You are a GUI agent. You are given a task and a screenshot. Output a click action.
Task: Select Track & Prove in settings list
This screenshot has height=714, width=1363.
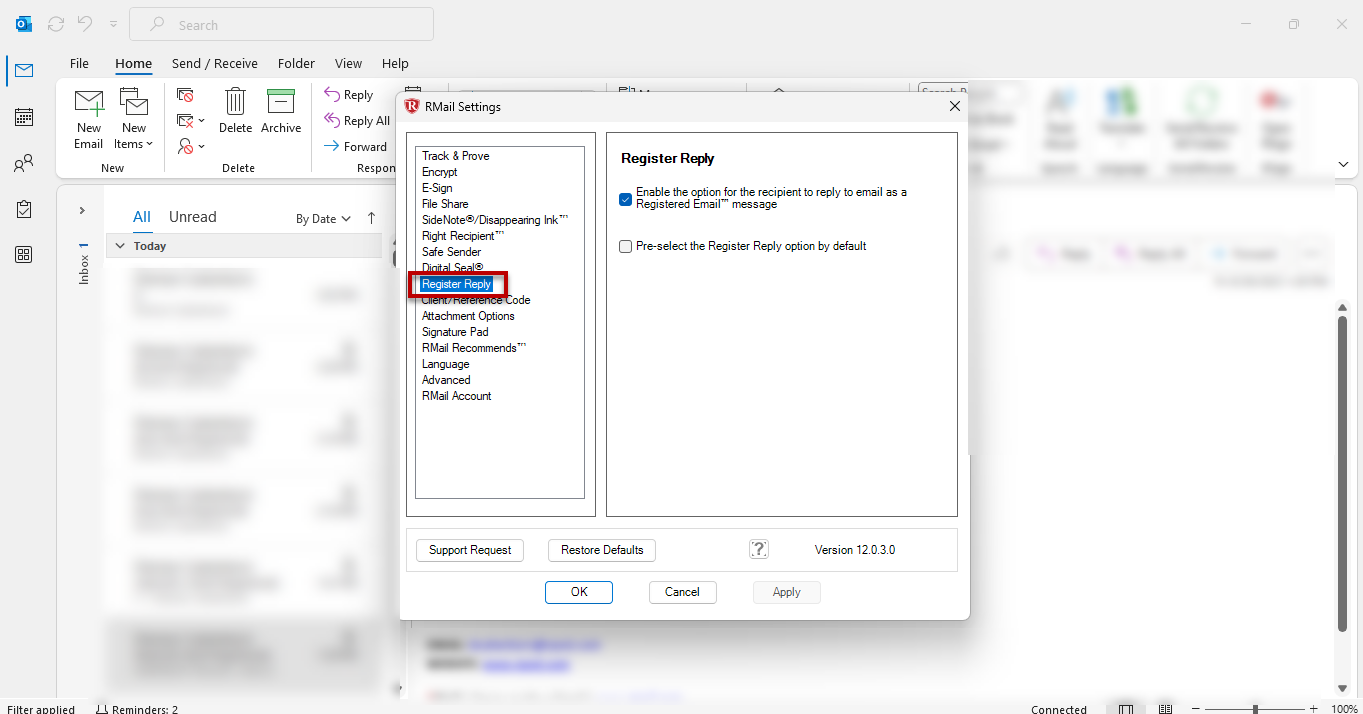[x=456, y=156]
